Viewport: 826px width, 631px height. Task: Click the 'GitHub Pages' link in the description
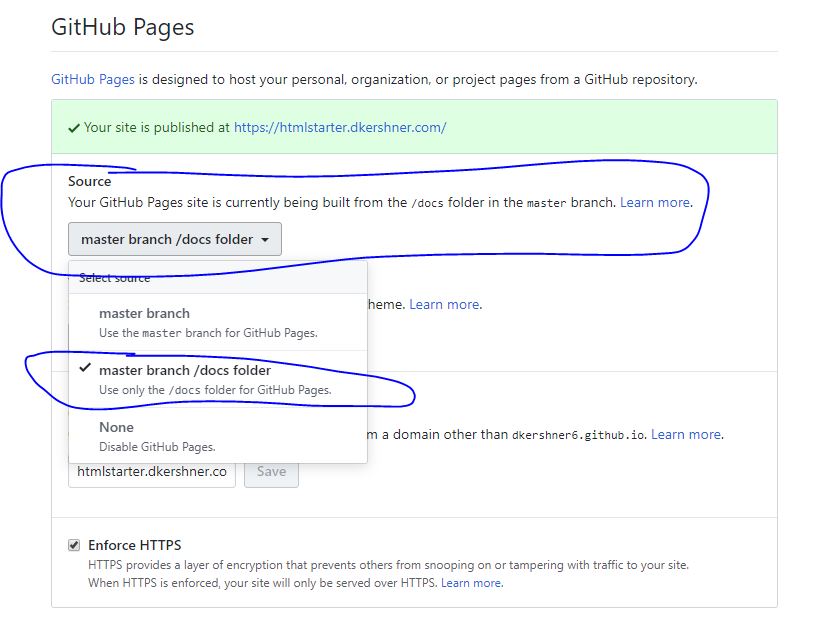click(x=93, y=79)
